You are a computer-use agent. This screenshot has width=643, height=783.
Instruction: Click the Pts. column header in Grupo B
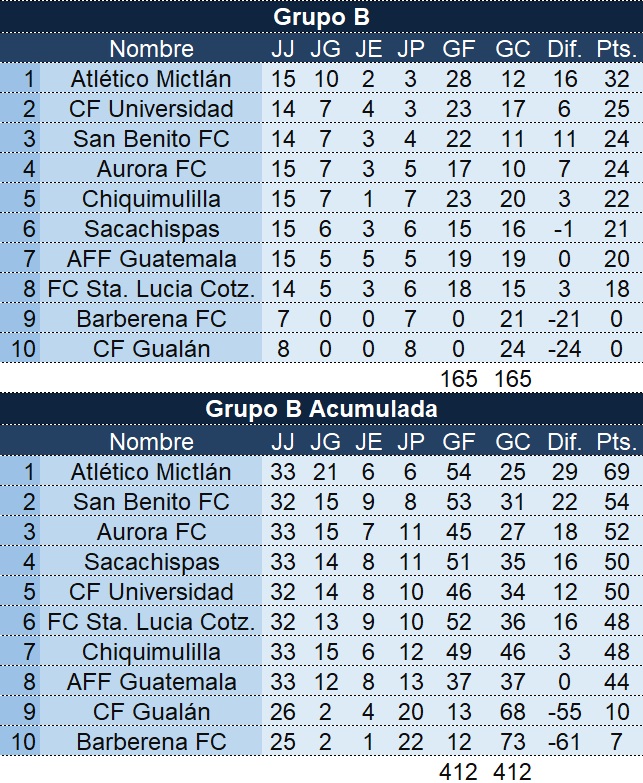tap(617, 48)
